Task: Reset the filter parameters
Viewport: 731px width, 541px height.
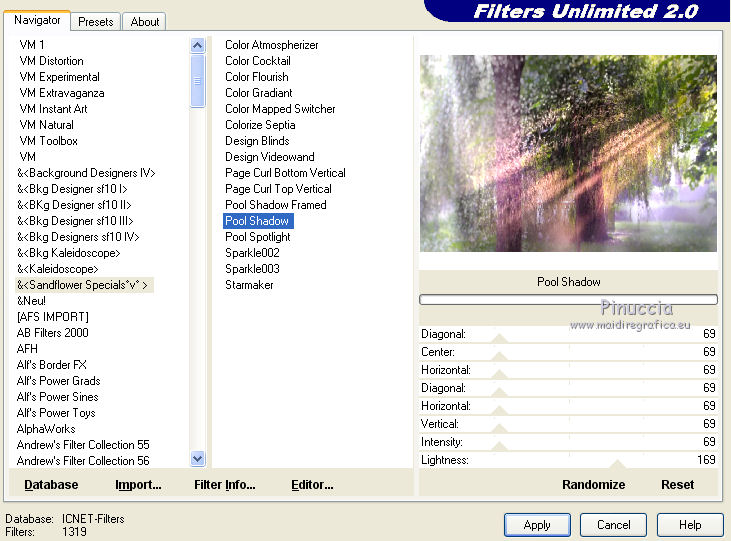Action: pyautogui.click(x=677, y=485)
